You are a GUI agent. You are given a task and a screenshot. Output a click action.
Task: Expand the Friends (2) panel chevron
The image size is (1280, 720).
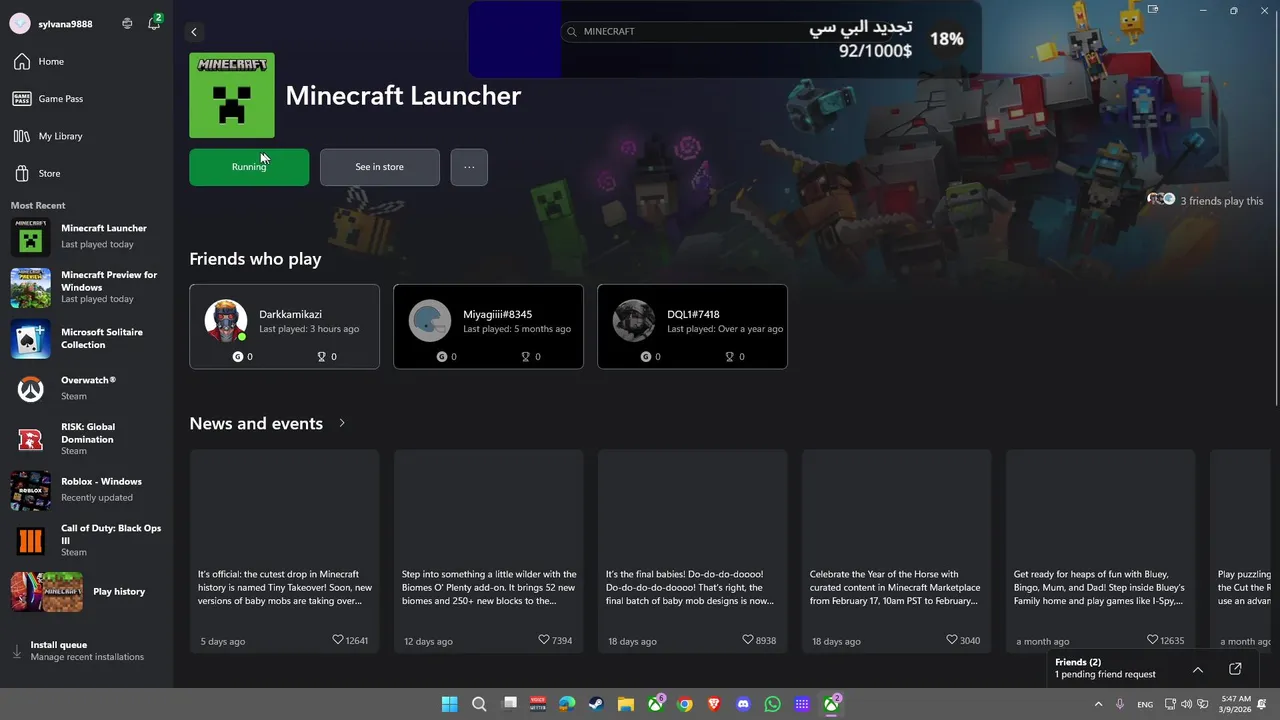tap(1198, 669)
